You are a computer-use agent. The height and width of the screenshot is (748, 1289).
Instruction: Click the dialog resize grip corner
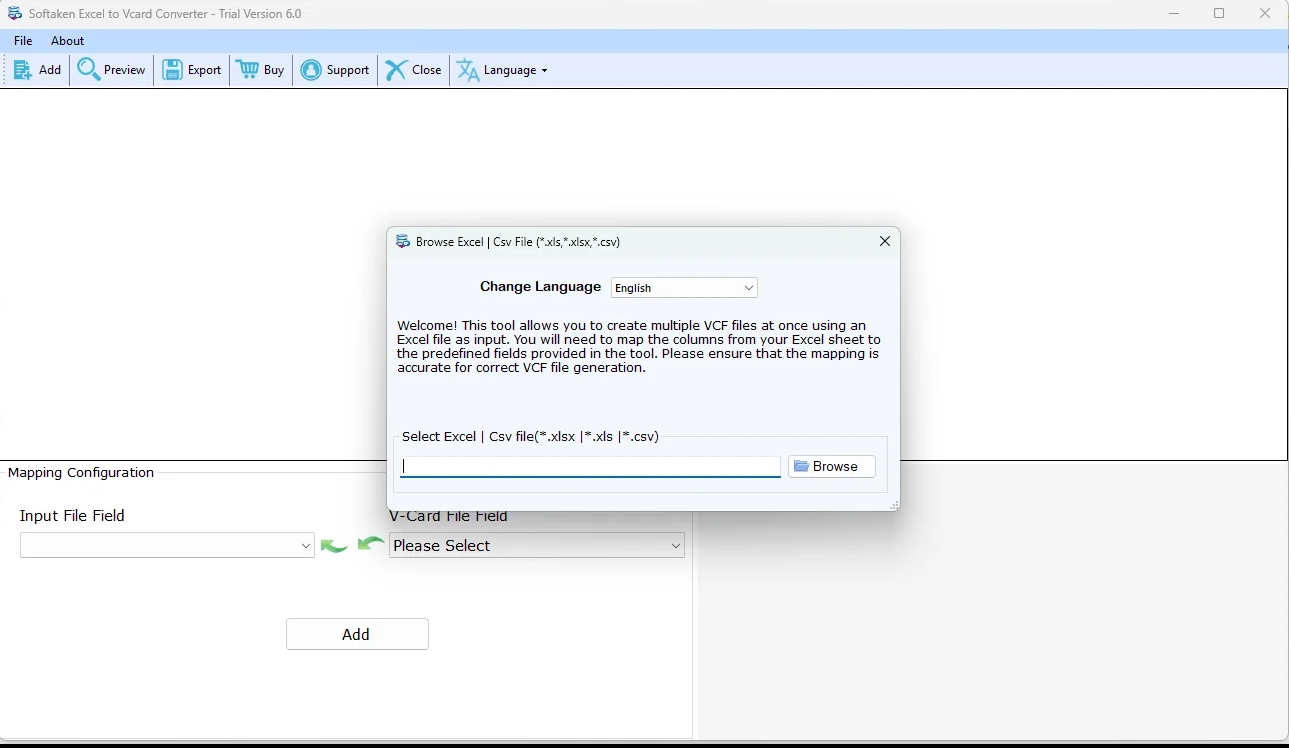[893, 505]
